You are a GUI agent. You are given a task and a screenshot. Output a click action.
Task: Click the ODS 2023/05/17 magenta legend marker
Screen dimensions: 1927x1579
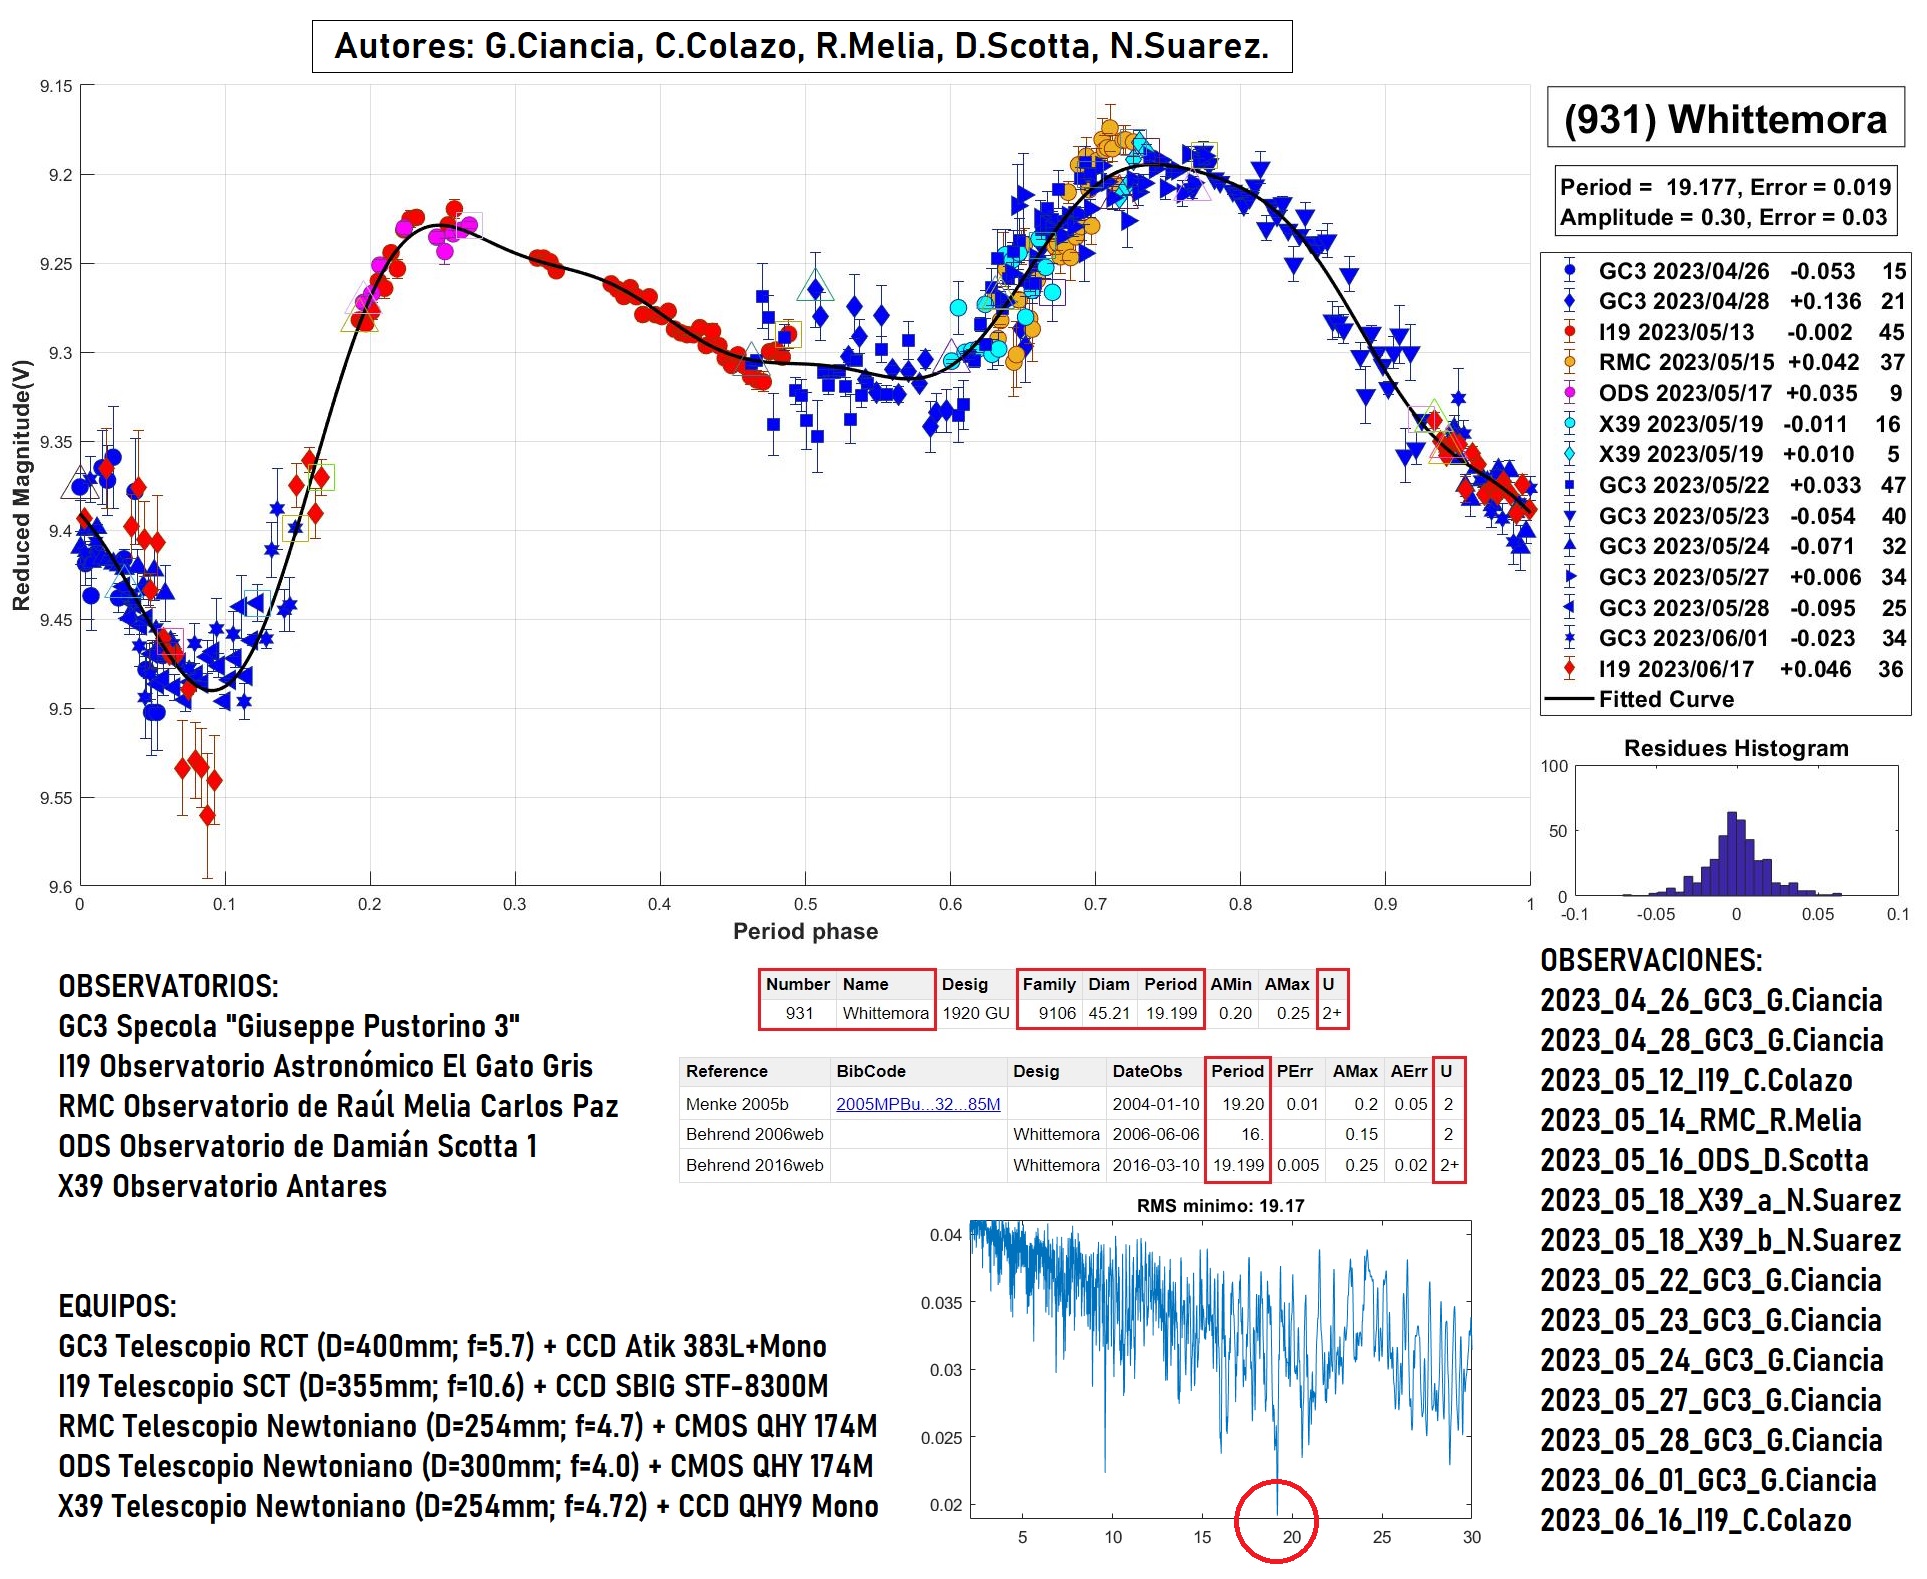tap(1569, 393)
